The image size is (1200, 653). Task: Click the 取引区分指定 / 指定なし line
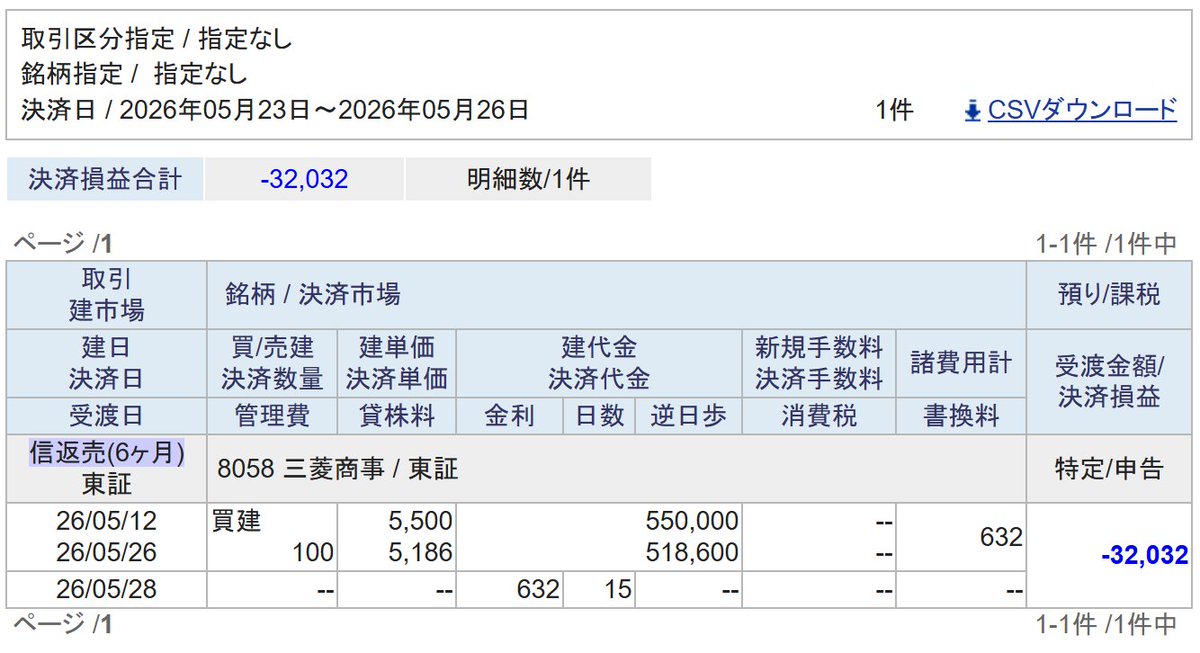tap(157, 41)
